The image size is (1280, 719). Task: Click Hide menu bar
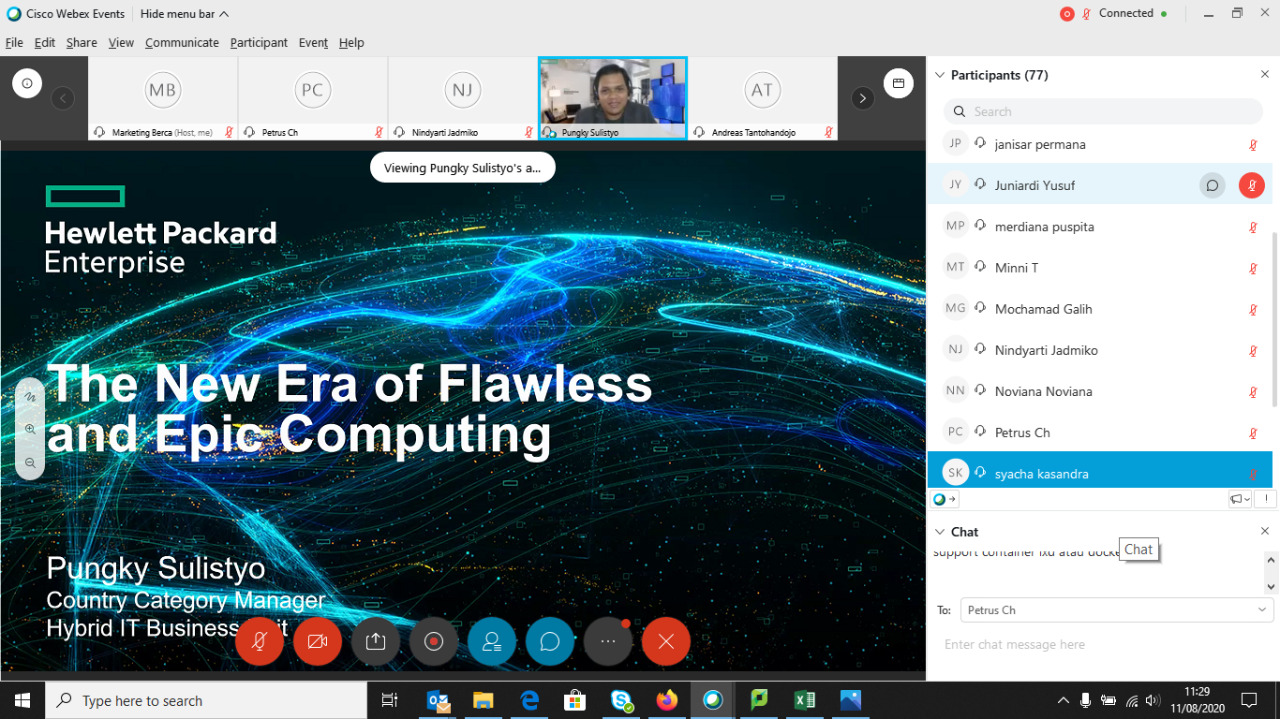pos(184,14)
